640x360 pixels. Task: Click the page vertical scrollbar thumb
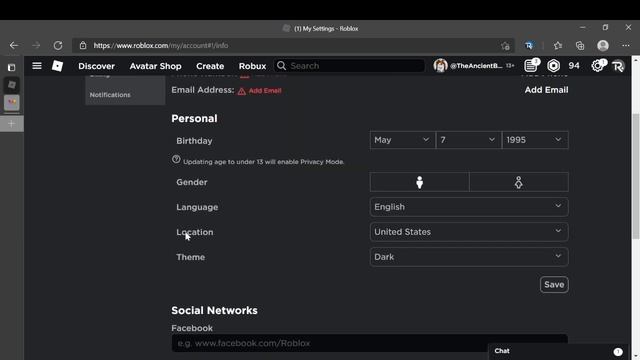(x=636, y=176)
